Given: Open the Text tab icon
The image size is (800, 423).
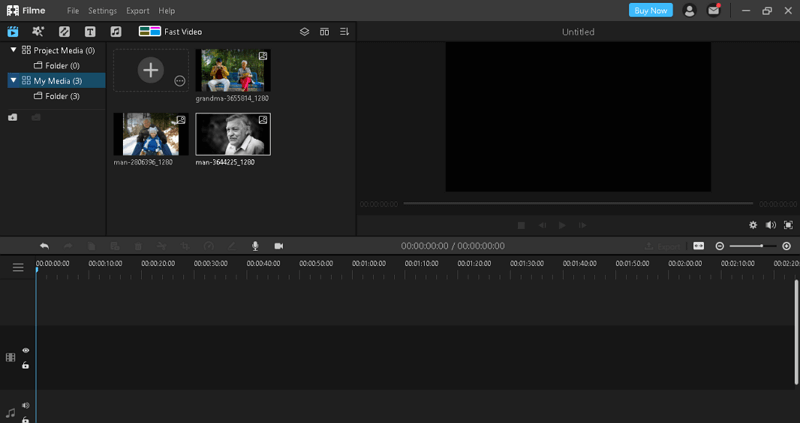Looking at the screenshot, I should point(90,32).
